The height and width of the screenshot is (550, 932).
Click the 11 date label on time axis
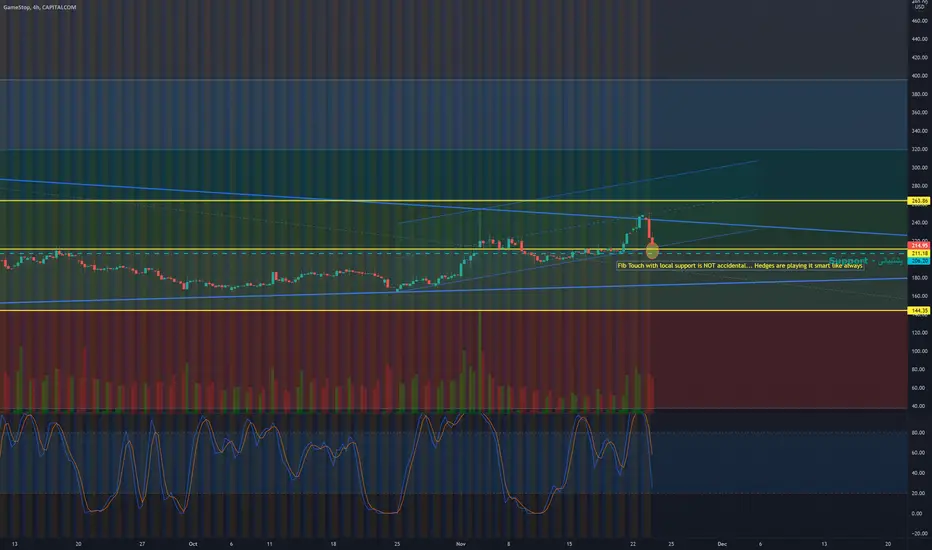[269, 544]
